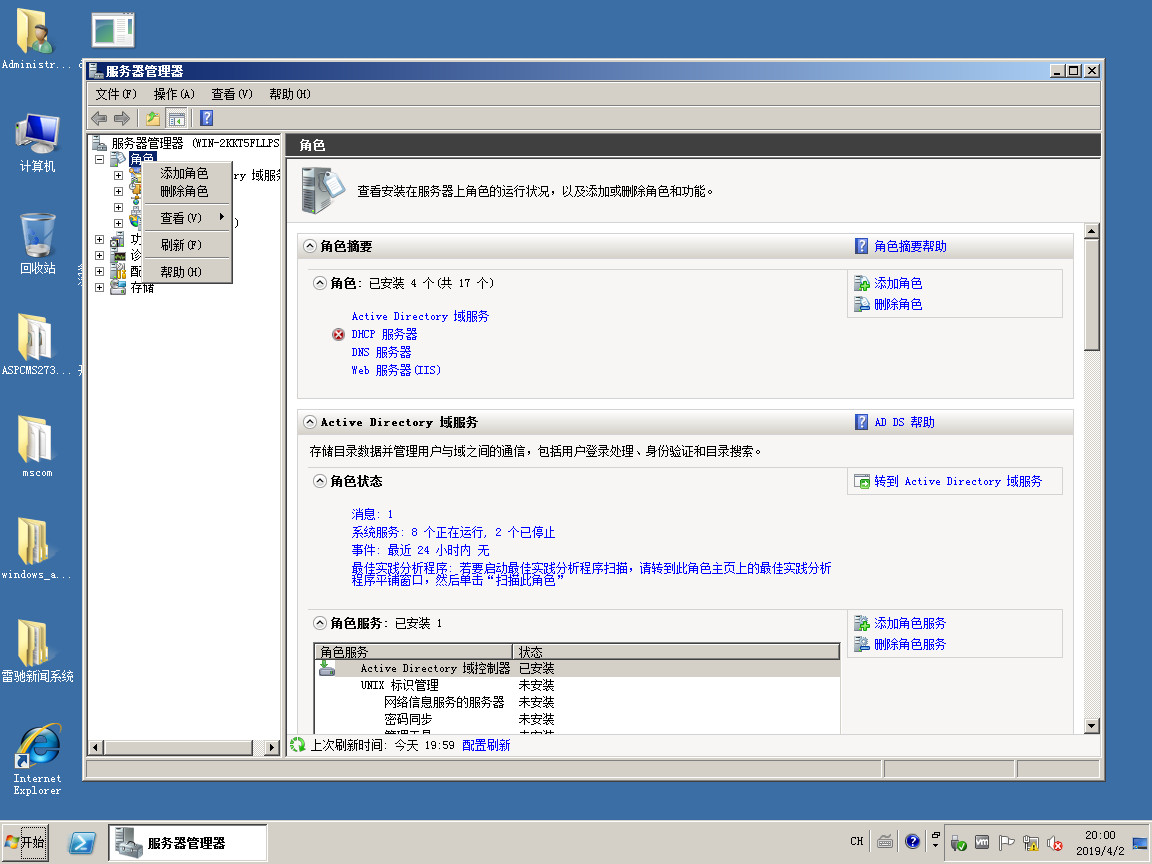
Task: Click the toolbar back arrow
Action: pos(99,118)
